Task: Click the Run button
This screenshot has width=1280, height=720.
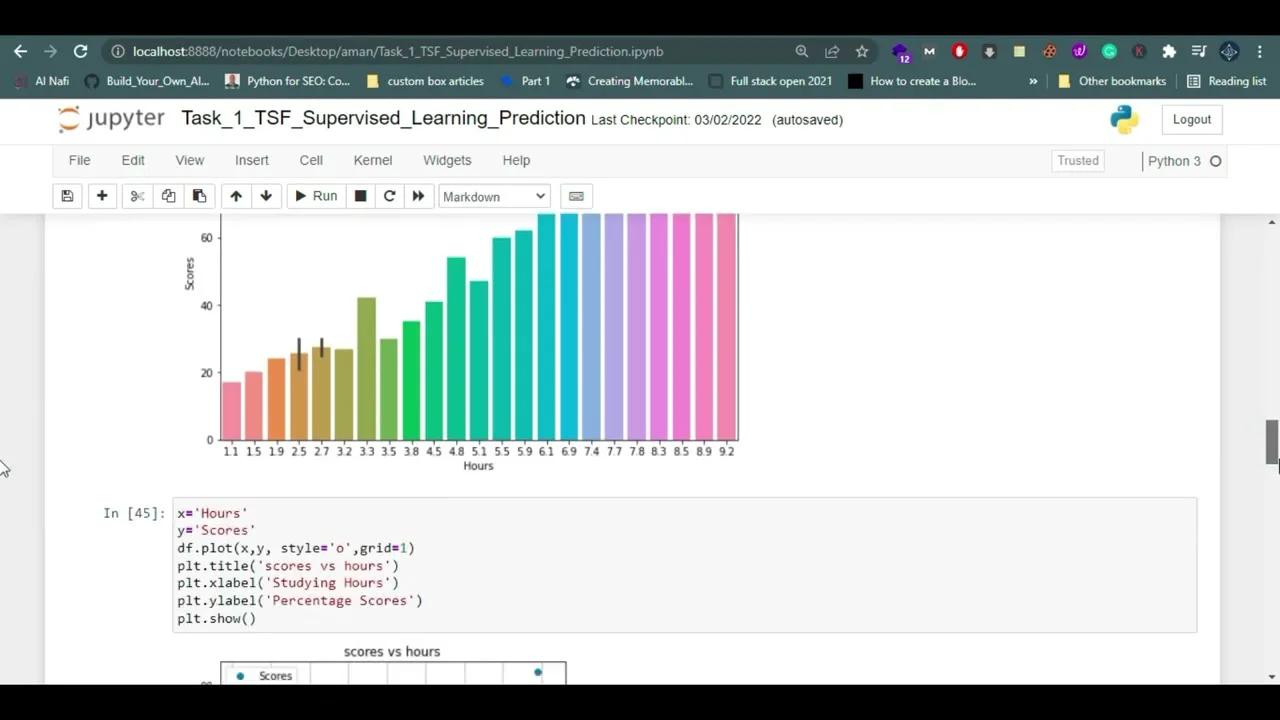Action: (316, 196)
